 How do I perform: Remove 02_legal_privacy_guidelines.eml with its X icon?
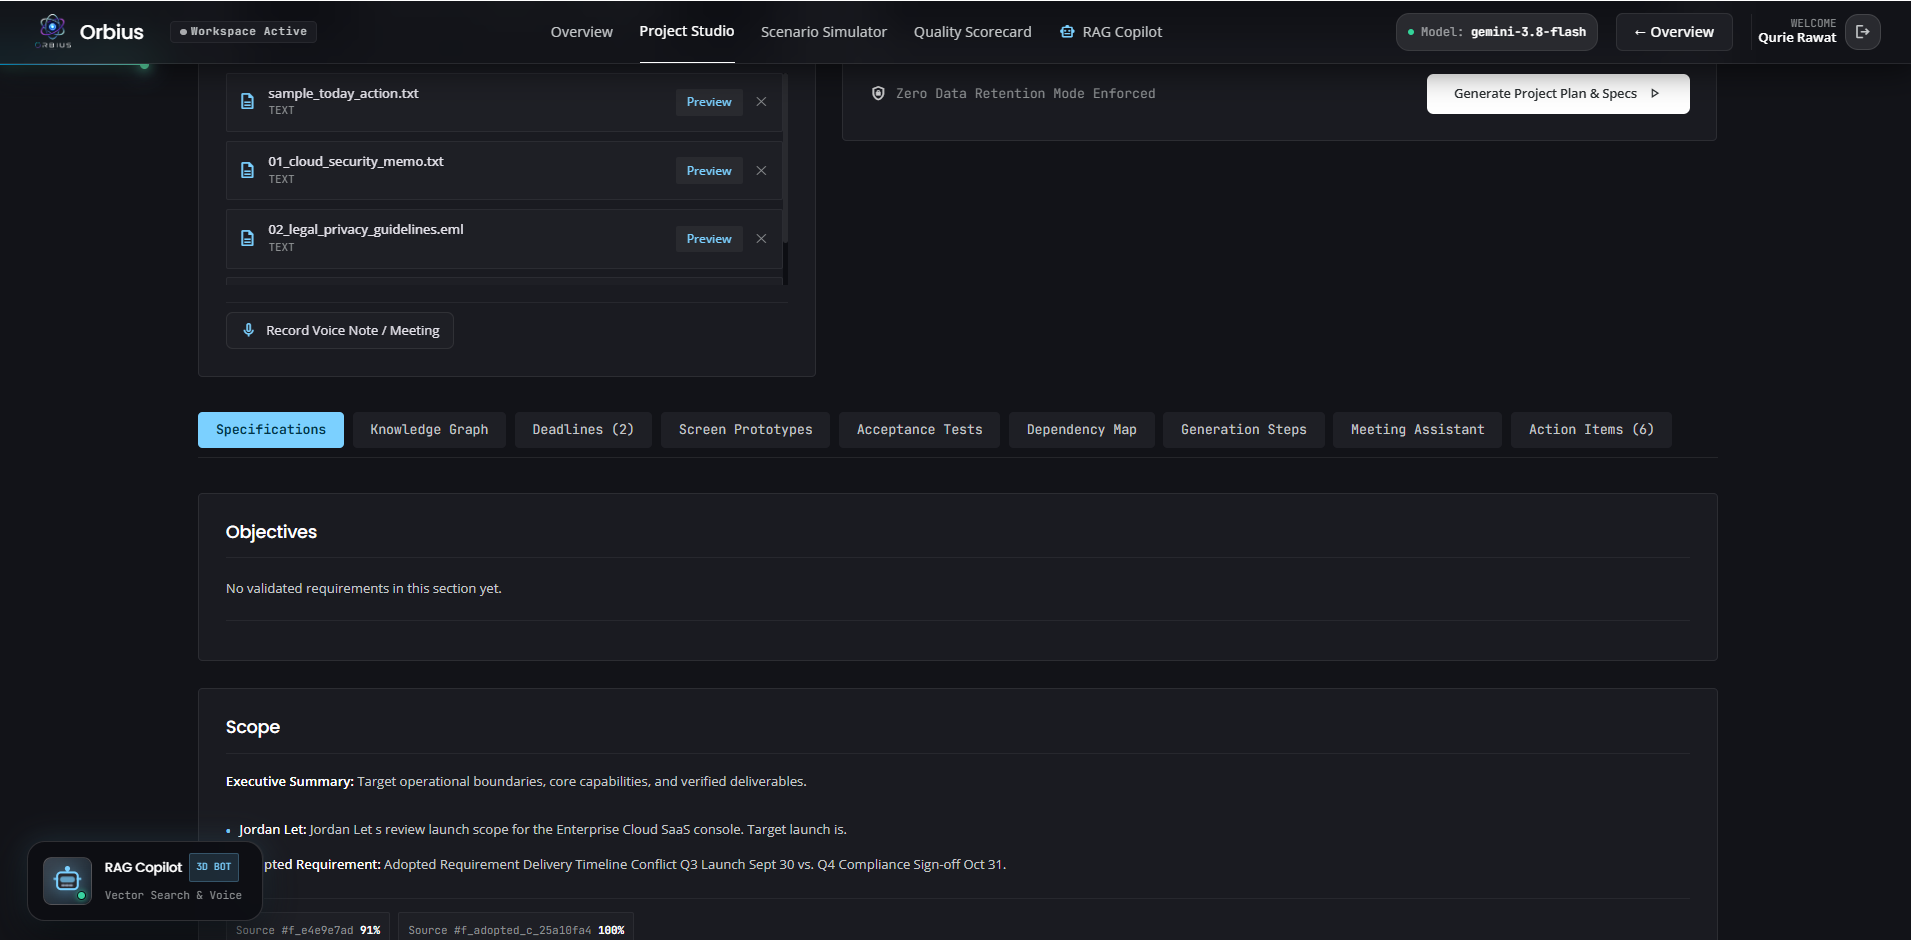(761, 239)
